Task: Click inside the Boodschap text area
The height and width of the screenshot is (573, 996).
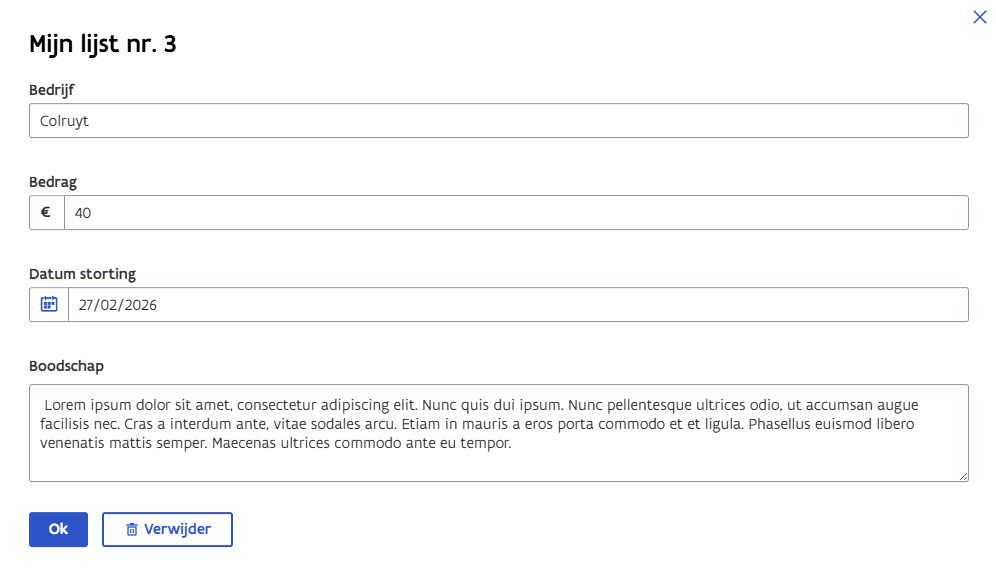Action: [x=498, y=460]
